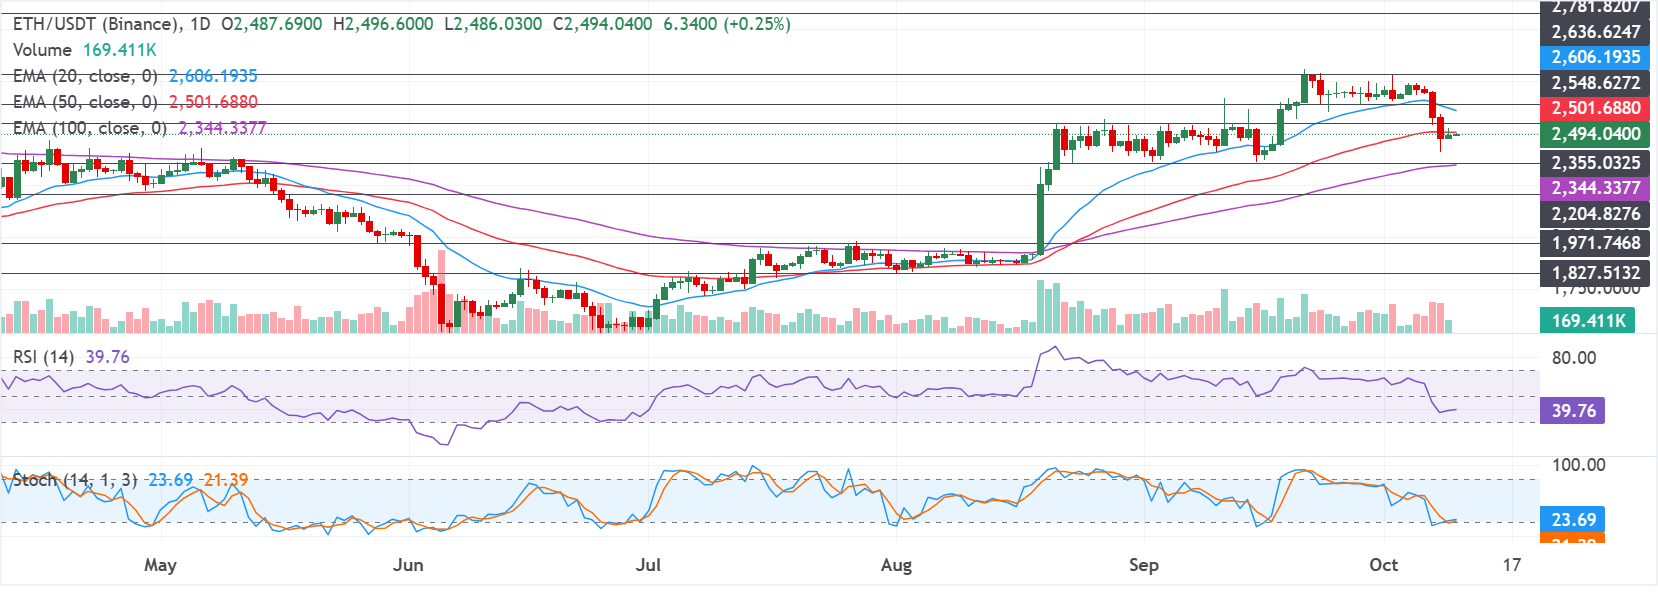Click the Jun label on time axis
1658x595 pixels.
tap(408, 565)
